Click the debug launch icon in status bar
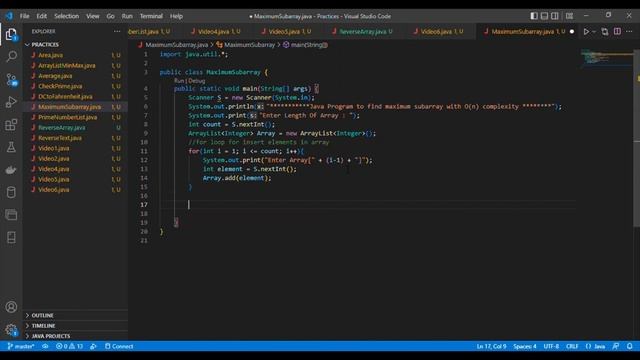 coord(93,346)
